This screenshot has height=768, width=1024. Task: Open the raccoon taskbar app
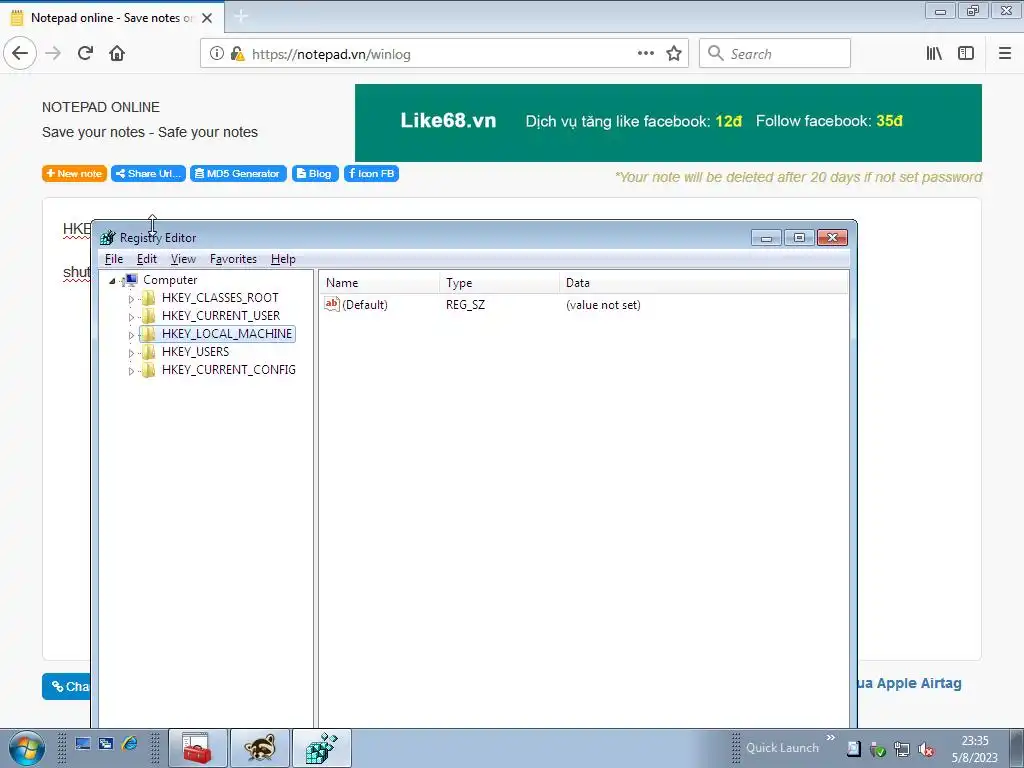click(260, 748)
